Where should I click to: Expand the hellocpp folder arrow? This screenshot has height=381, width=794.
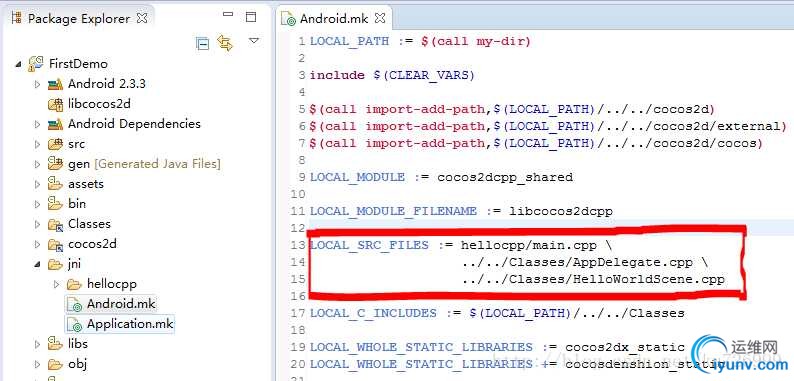click(56, 284)
